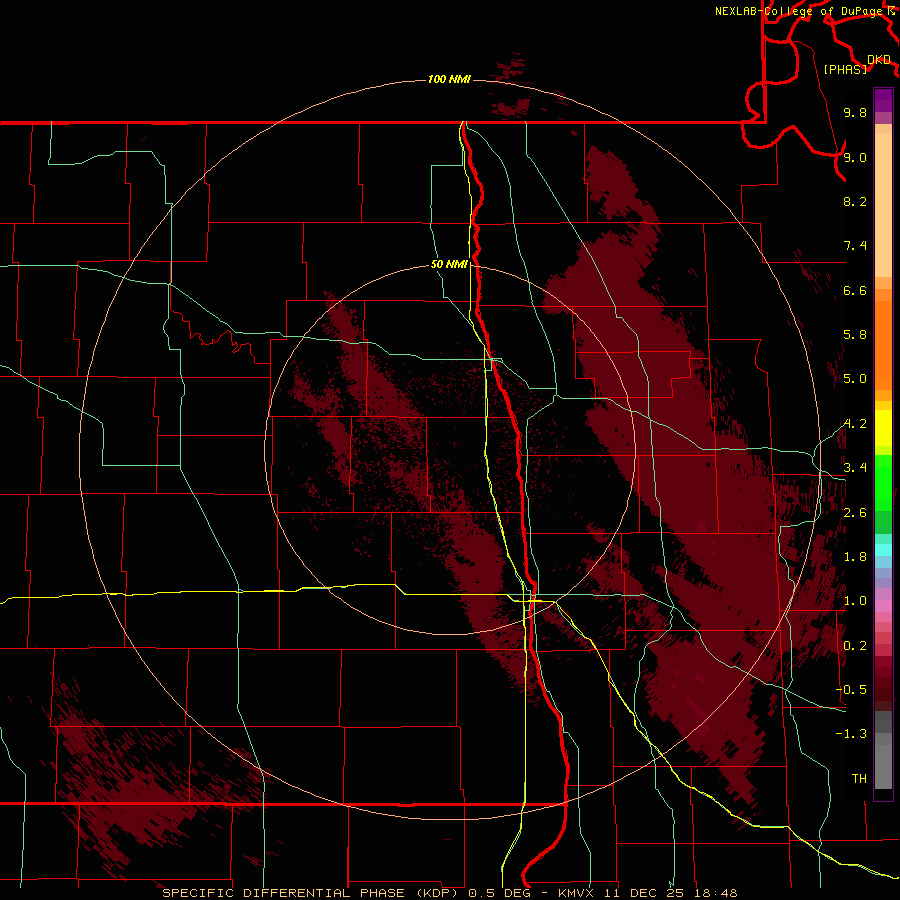Click the 18:48 timestamp in the caption
900x900 pixels.
click(x=715, y=893)
